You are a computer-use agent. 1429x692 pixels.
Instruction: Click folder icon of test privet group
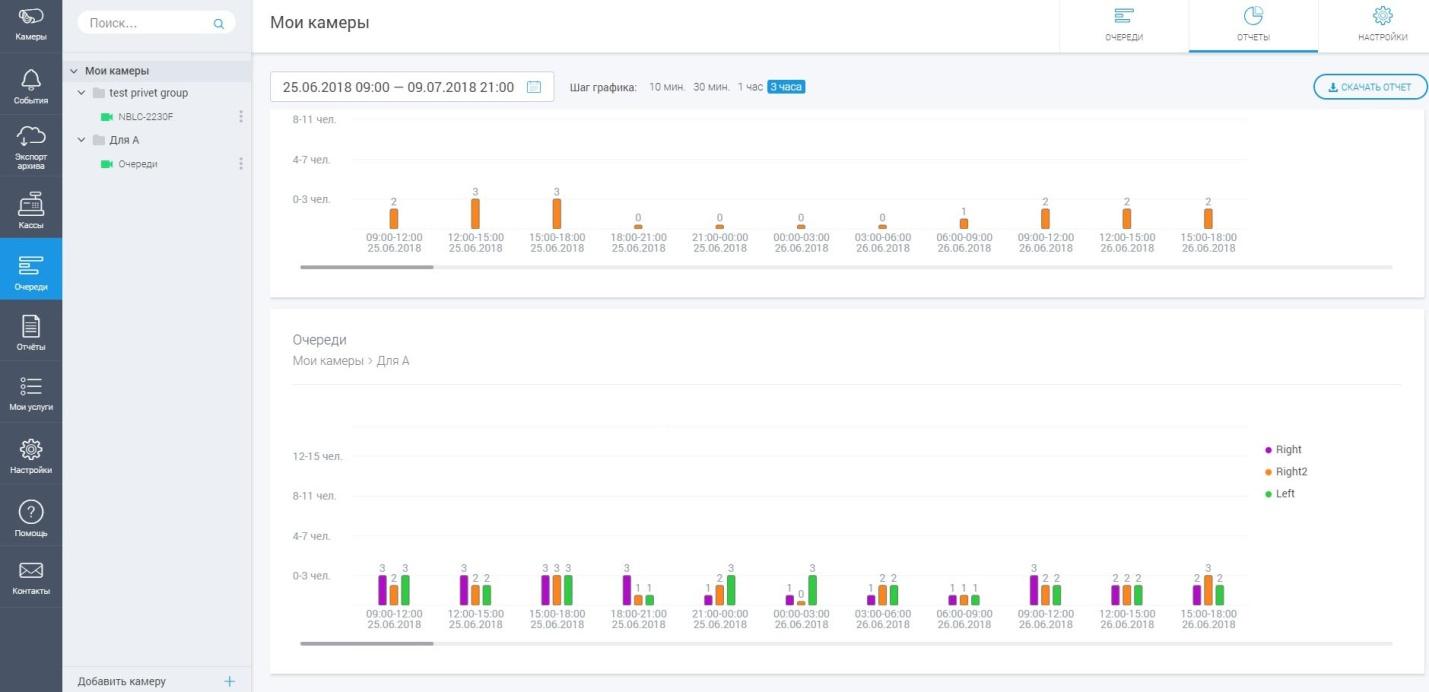pyautogui.click(x=98, y=93)
